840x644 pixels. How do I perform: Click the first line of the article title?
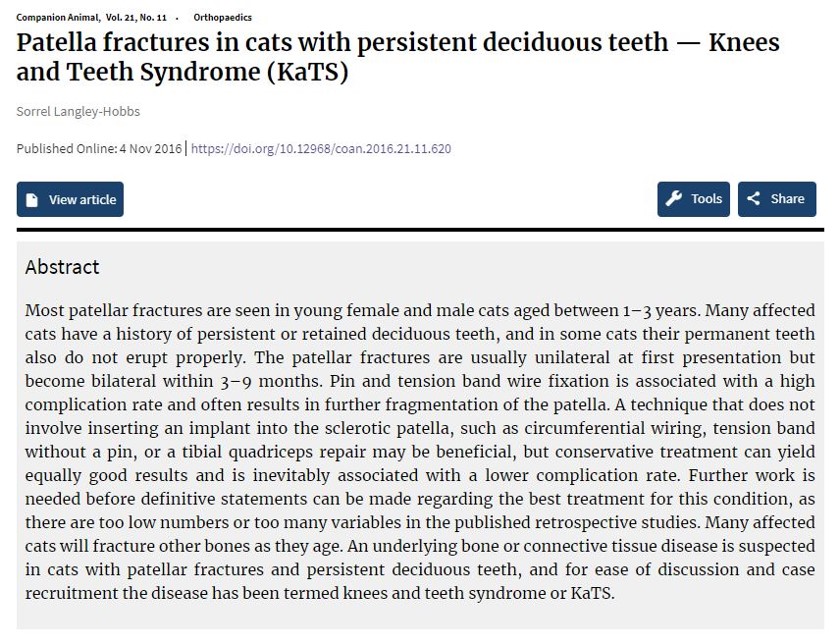[x=398, y=42]
